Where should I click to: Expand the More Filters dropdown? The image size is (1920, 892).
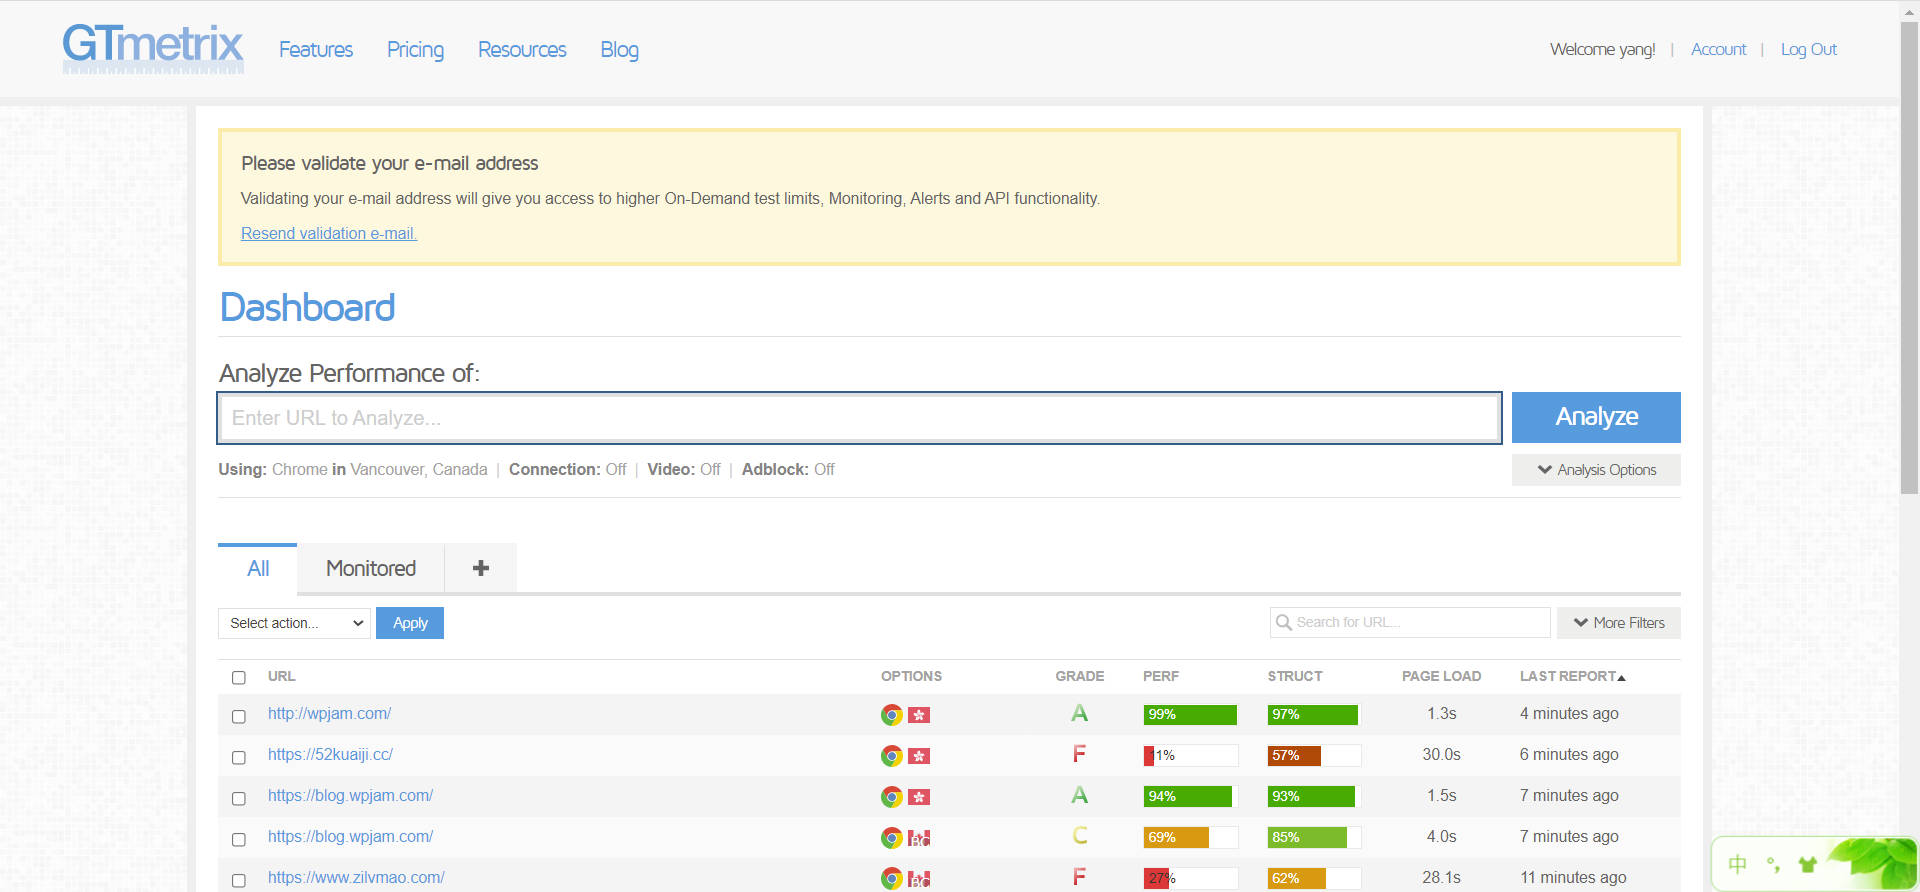[1618, 623]
